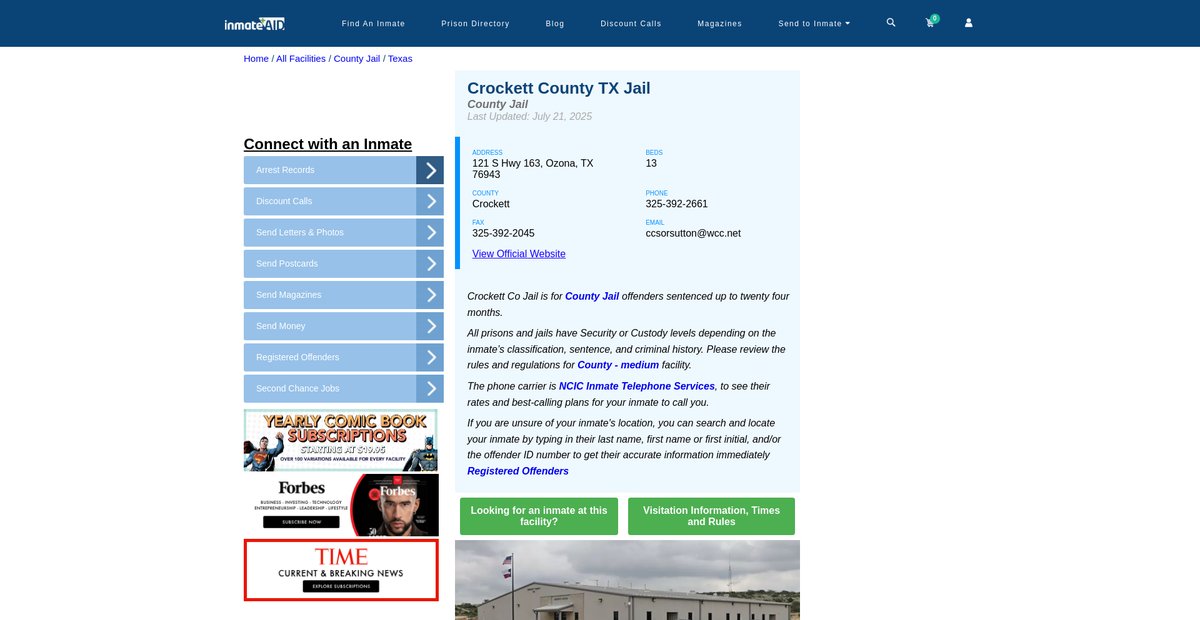Open the comic book subscriptions banner
Screen dimensions: 1200x620
click(x=341, y=440)
